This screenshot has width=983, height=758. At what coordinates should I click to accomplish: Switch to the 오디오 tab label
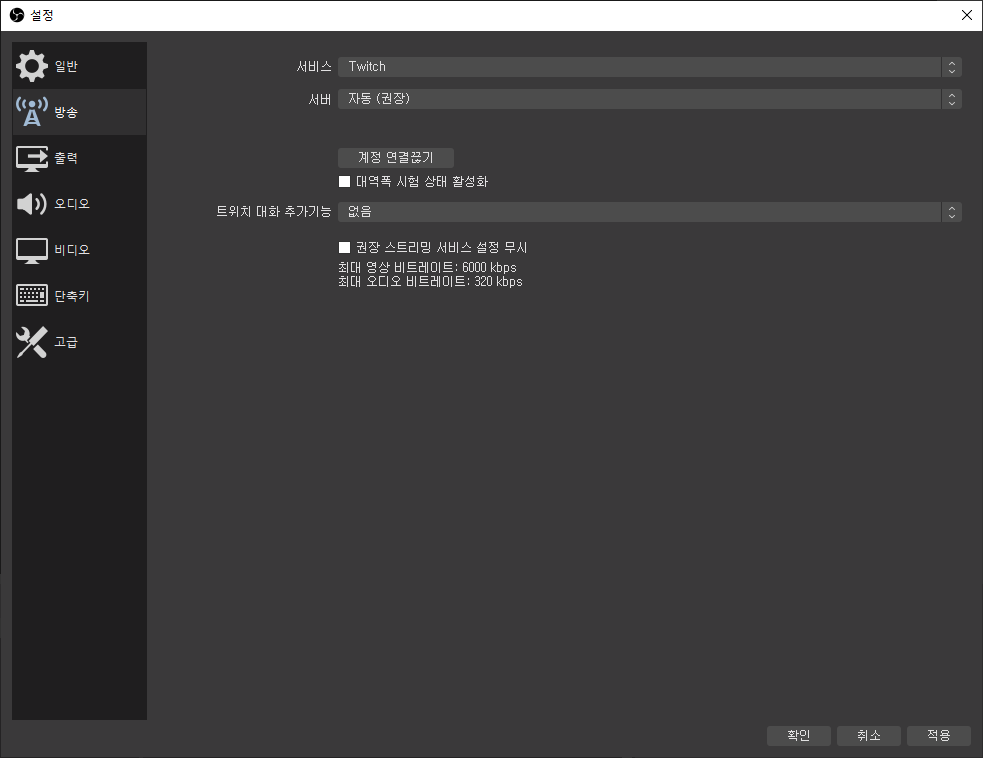pos(71,204)
